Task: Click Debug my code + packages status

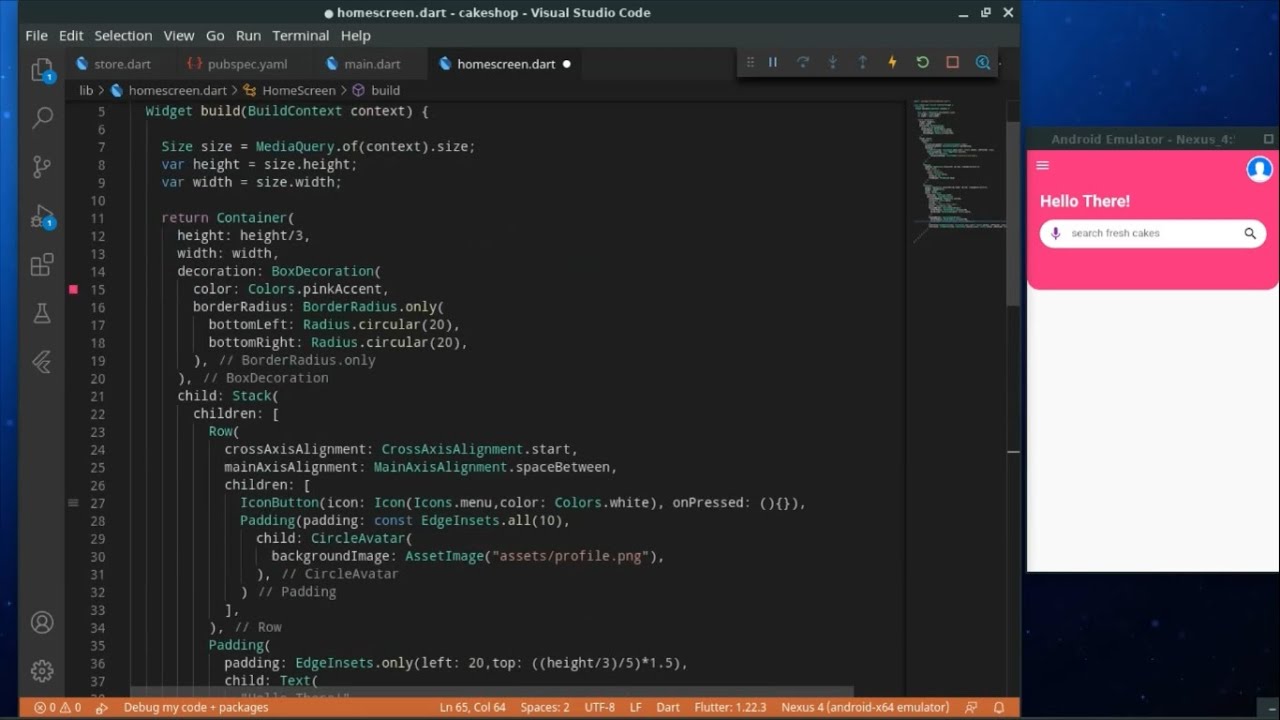Action: 195,707
